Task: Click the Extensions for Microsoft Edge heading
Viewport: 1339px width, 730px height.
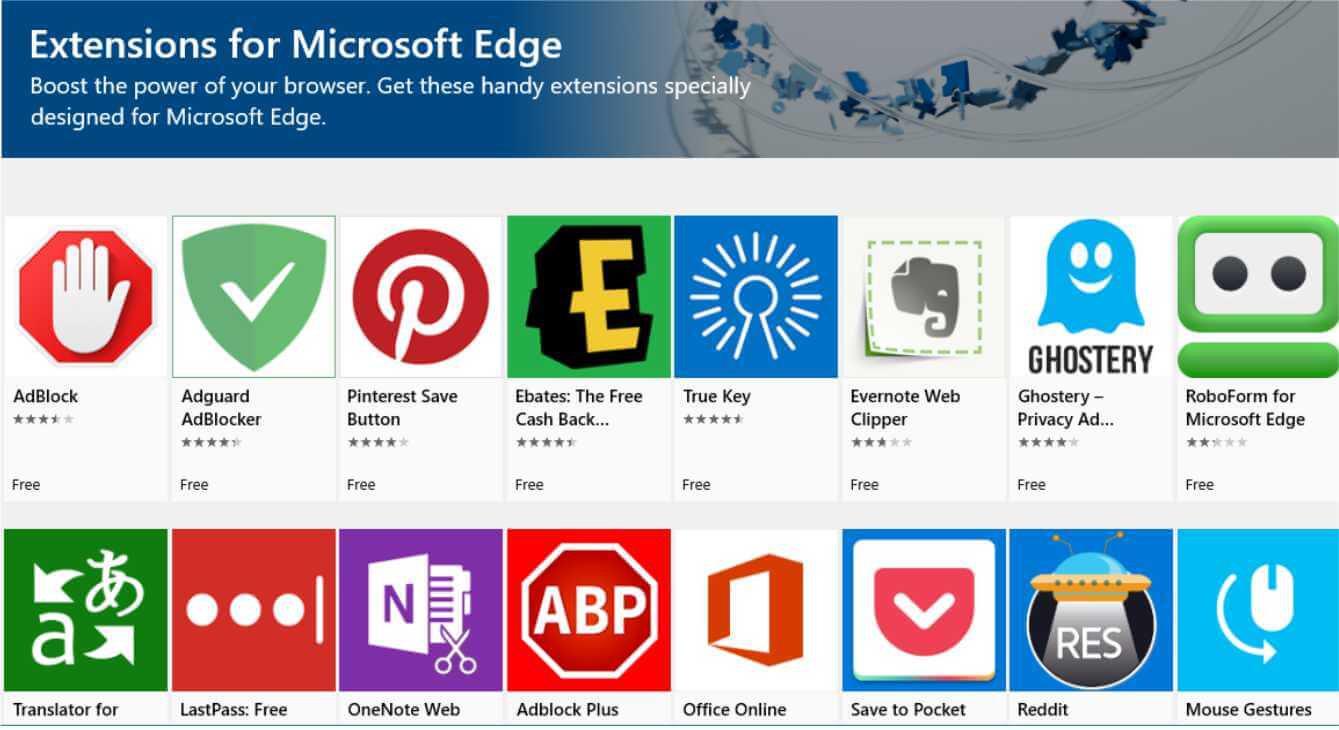Action: click(x=296, y=45)
